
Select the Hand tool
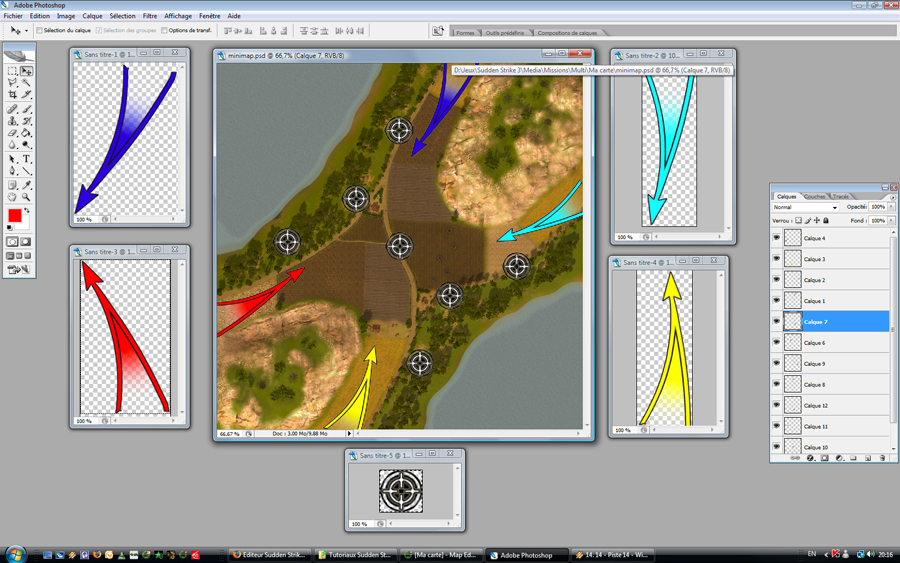point(12,197)
